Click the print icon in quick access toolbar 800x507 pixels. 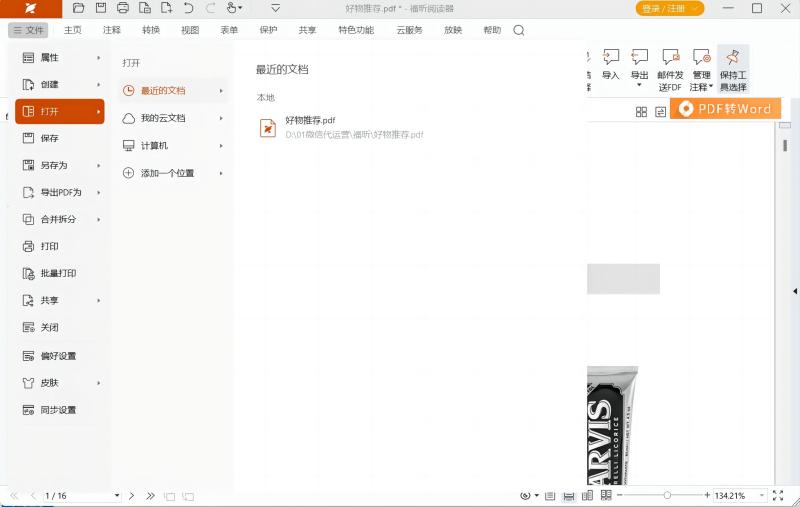[123, 8]
